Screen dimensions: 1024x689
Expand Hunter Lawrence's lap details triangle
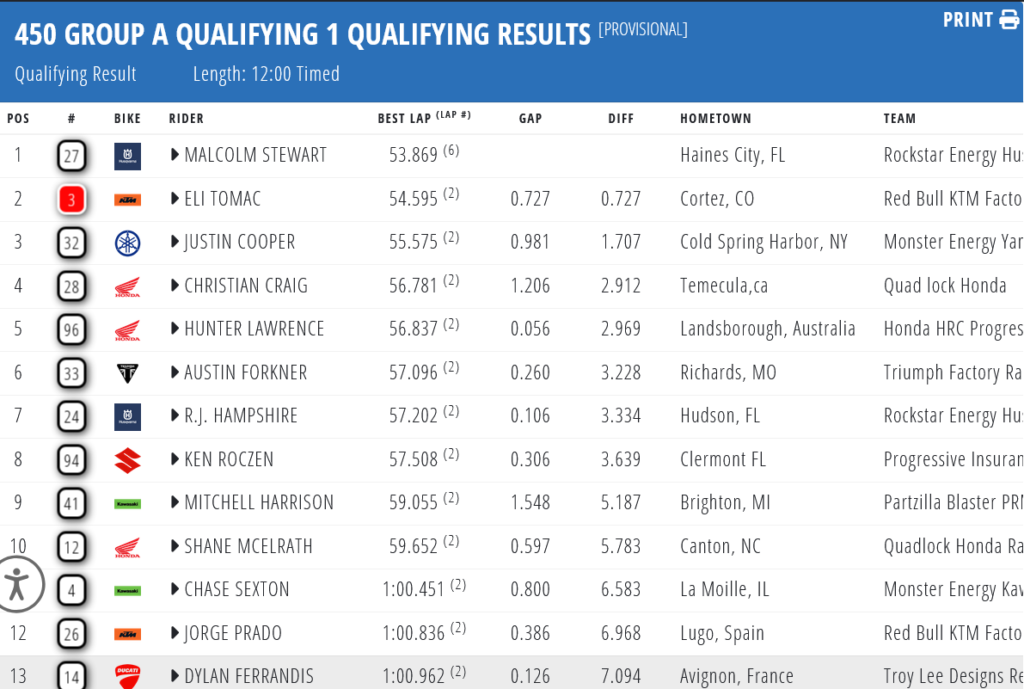tap(175, 329)
